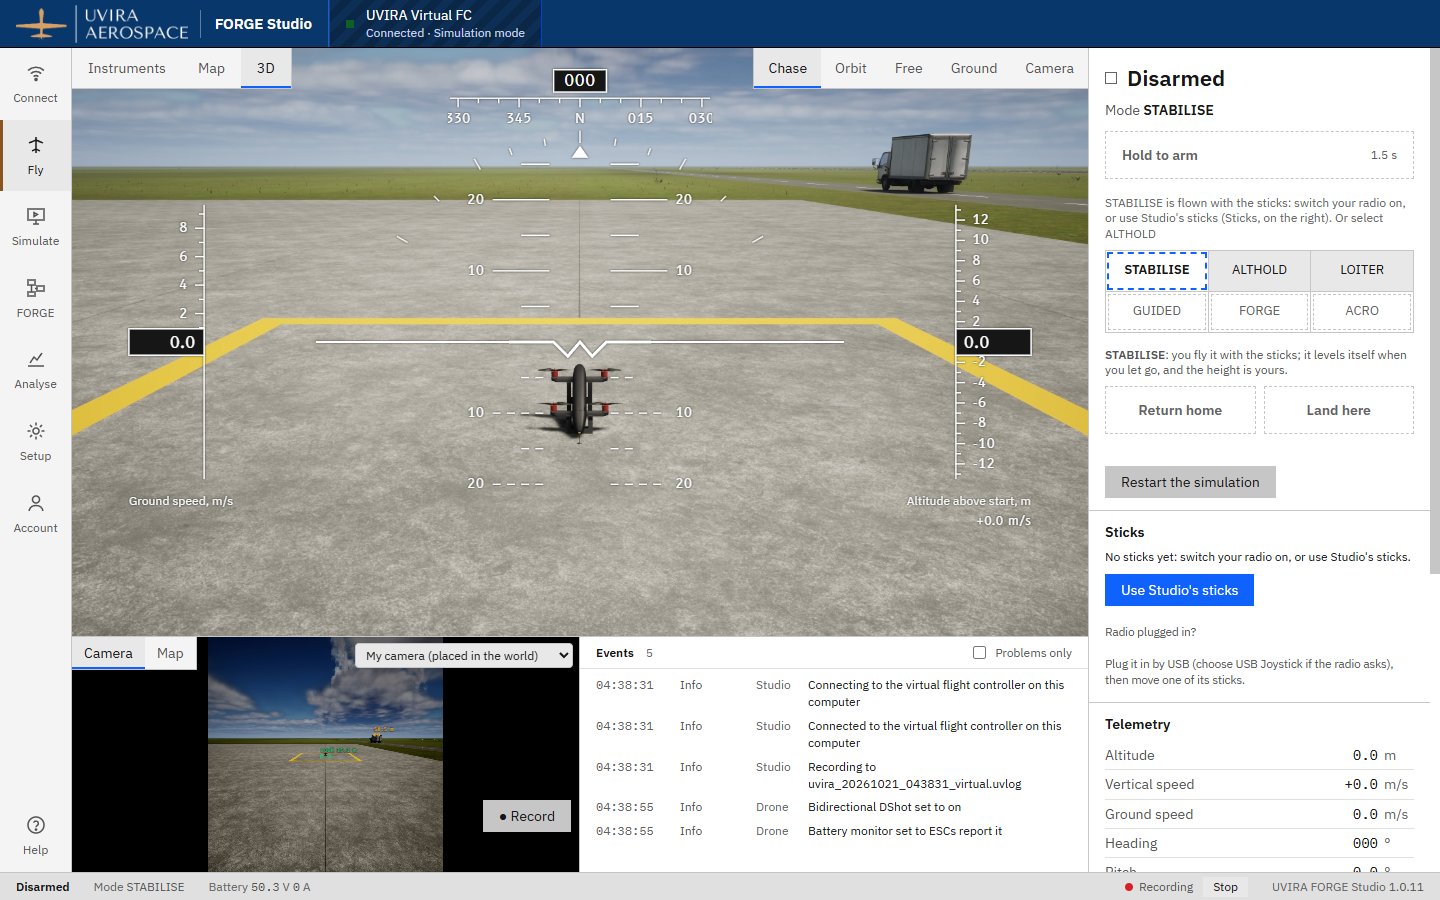
Task: Select the Free camera view
Action: pos(909,68)
